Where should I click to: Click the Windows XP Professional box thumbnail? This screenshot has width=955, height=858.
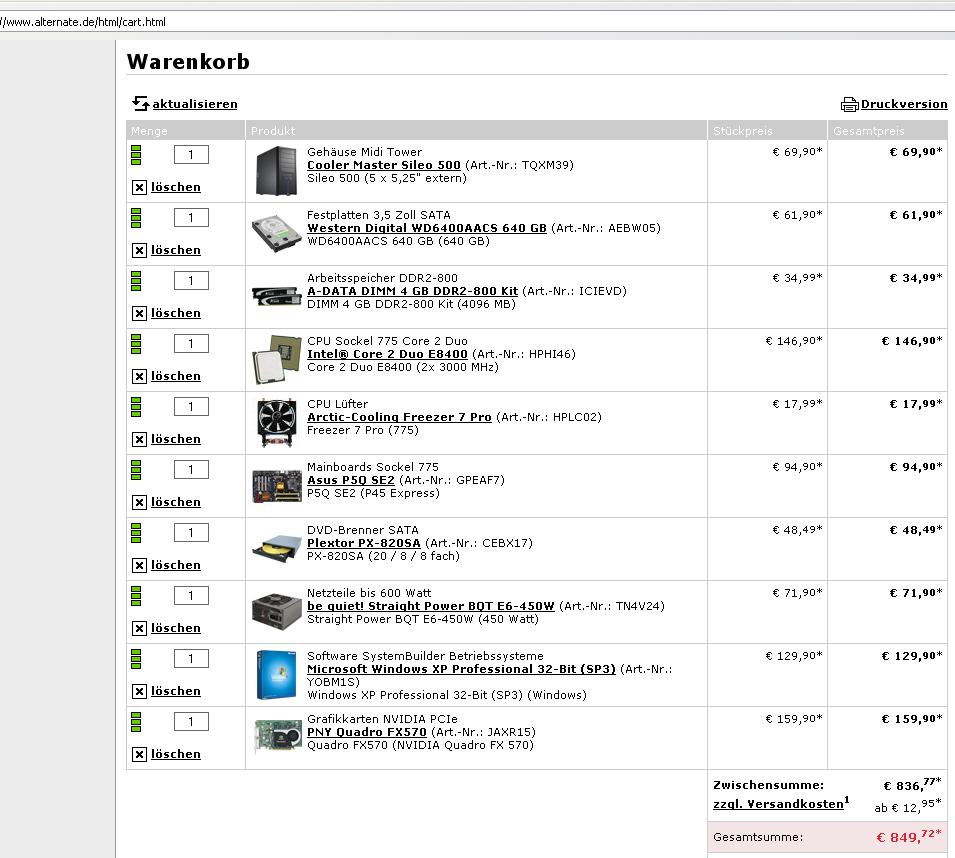(x=277, y=675)
